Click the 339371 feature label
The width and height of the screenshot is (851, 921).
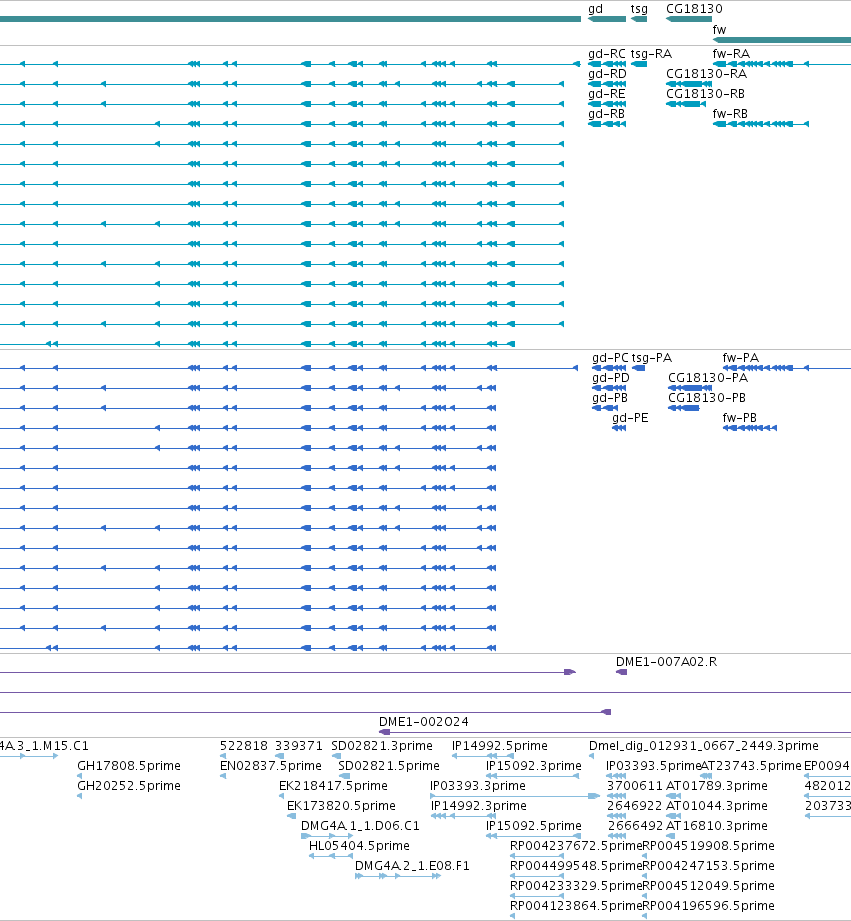click(x=299, y=746)
